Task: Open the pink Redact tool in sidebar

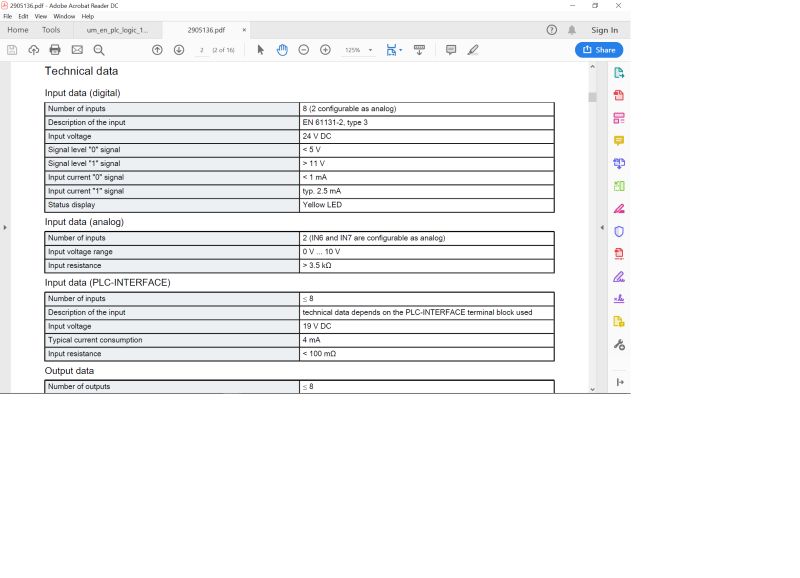Action: click(619, 209)
